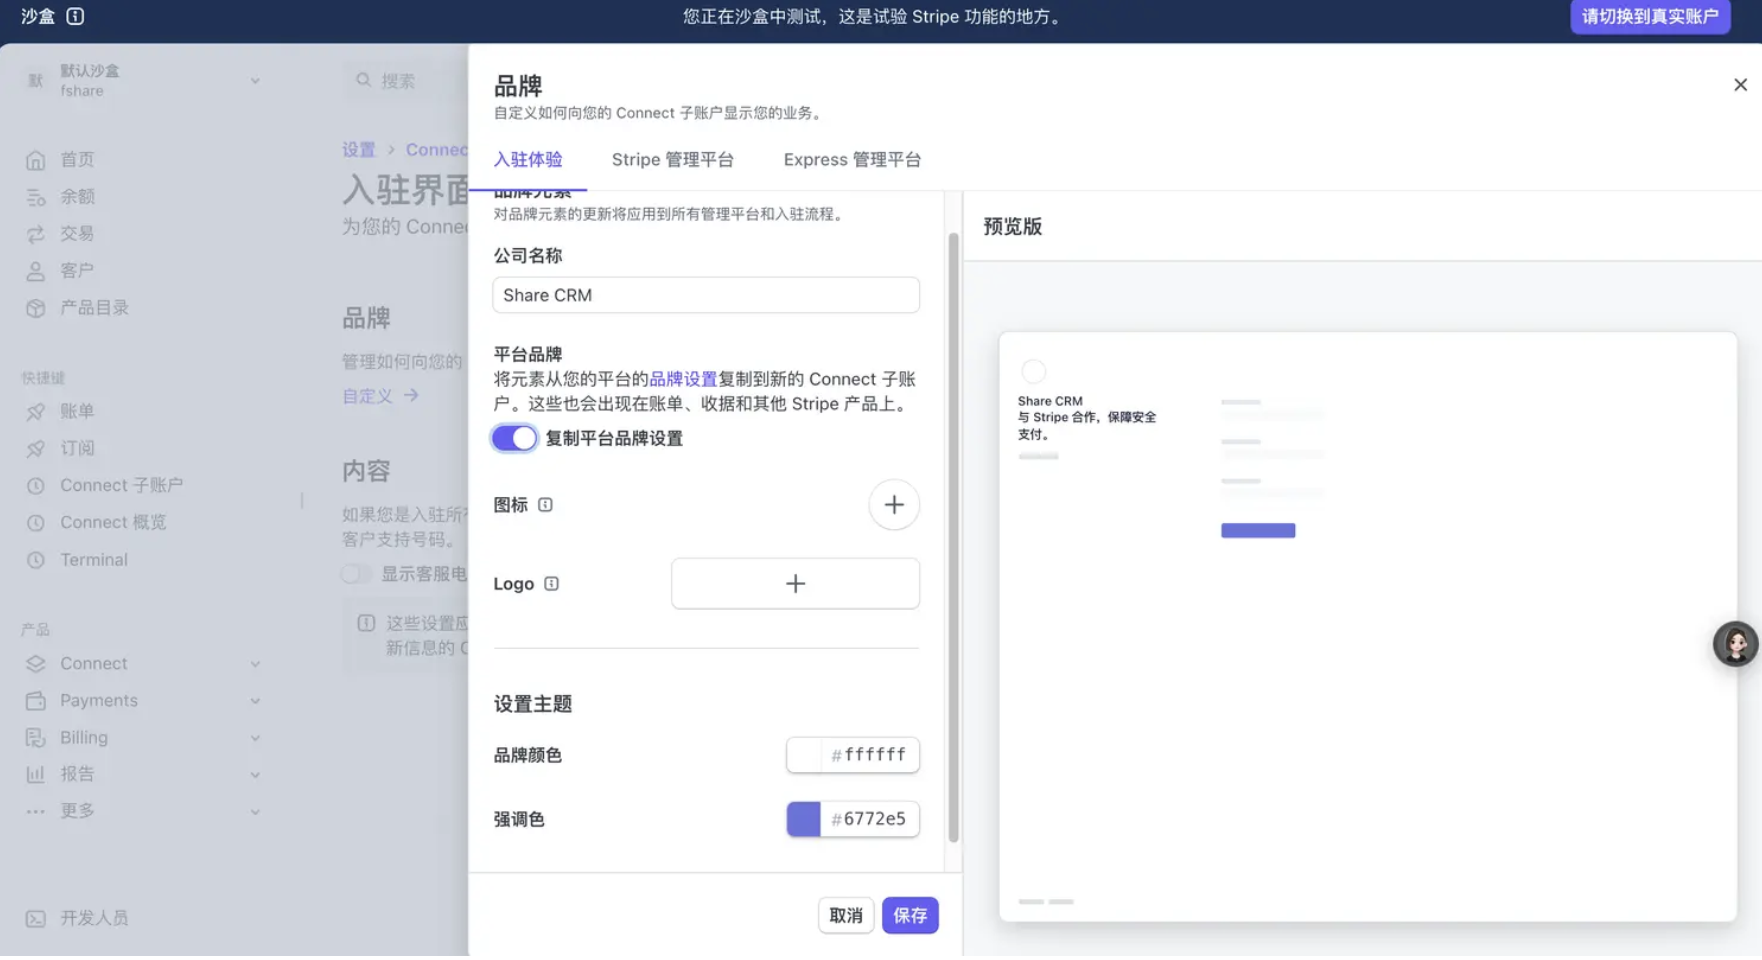Image resolution: width=1762 pixels, height=960 pixels.
Task: Click the Home (首页) house icon
Action: coord(36,160)
